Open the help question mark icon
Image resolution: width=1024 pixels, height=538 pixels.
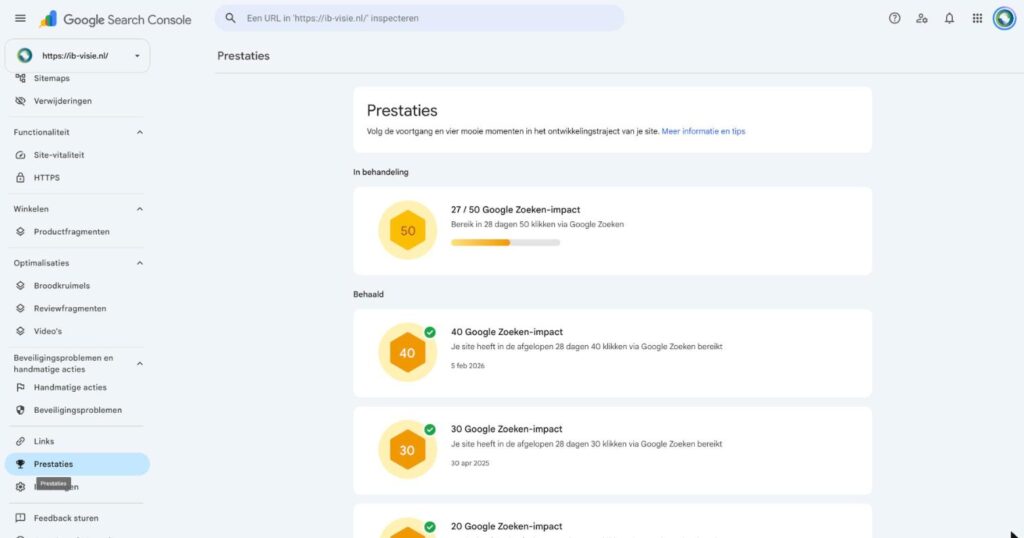[x=895, y=18]
